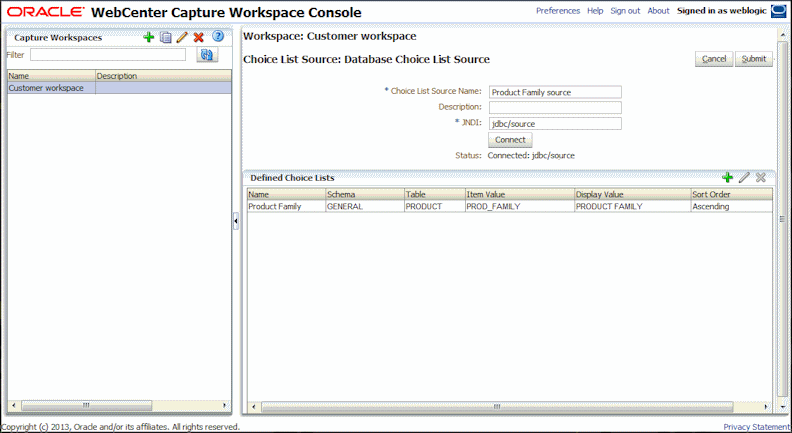Click the PRODUCT FAMILY display value cell
Viewport: 792px width, 433px height.
(632, 207)
